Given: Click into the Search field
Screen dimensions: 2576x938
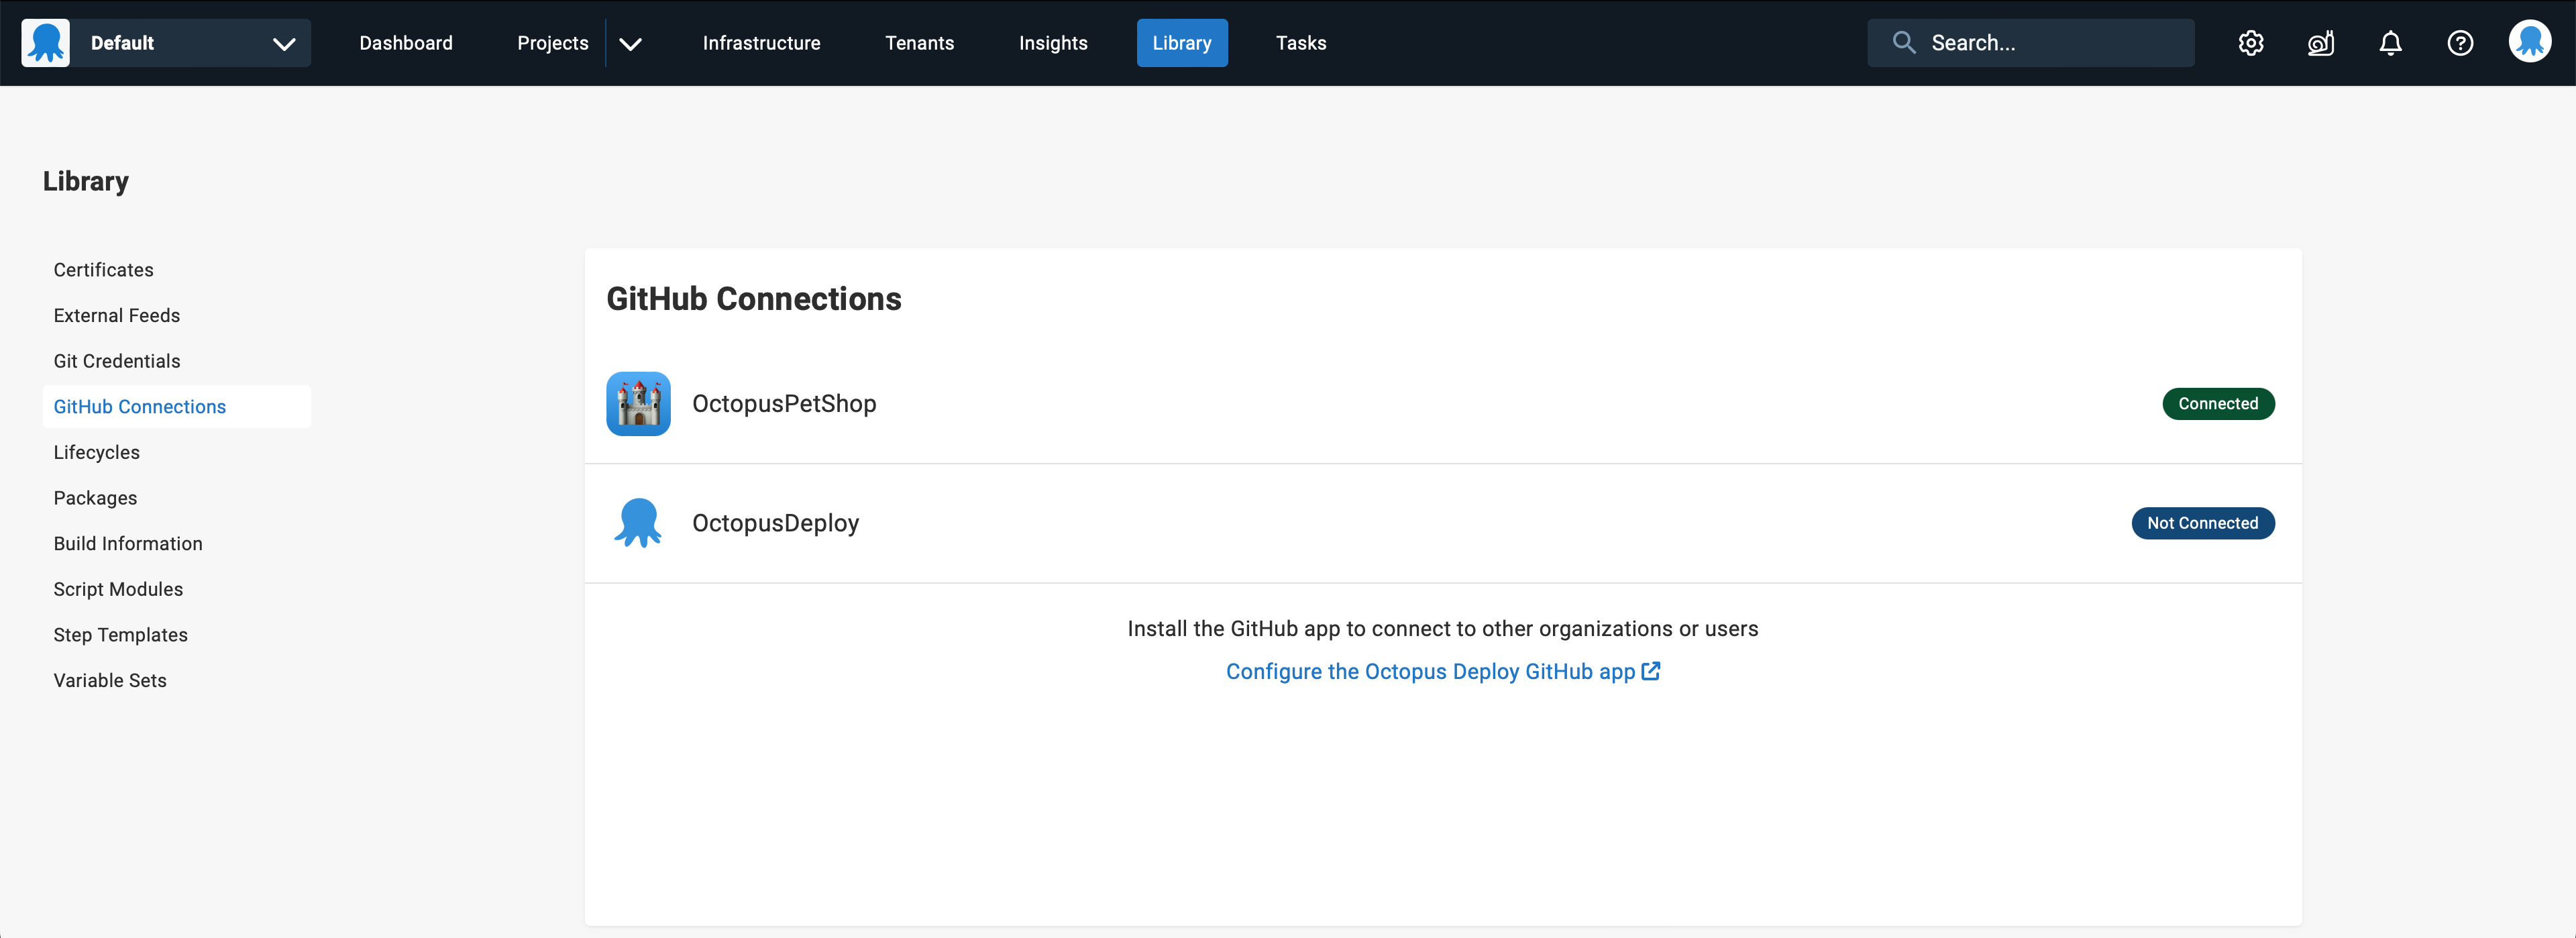Looking at the screenshot, I should pyautogui.click(x=2030, y=42).
